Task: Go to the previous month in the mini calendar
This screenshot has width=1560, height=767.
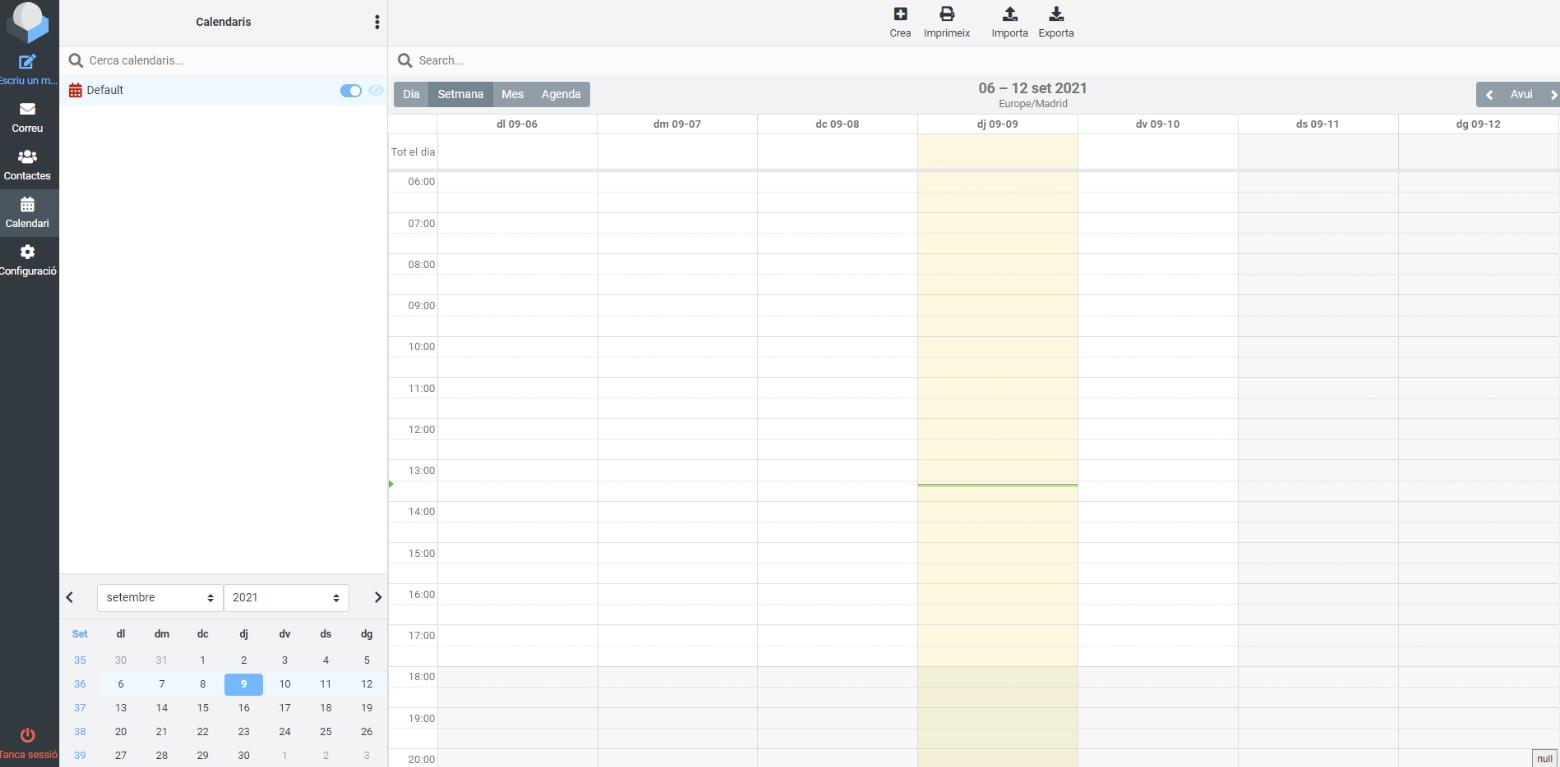Action: 70,597
